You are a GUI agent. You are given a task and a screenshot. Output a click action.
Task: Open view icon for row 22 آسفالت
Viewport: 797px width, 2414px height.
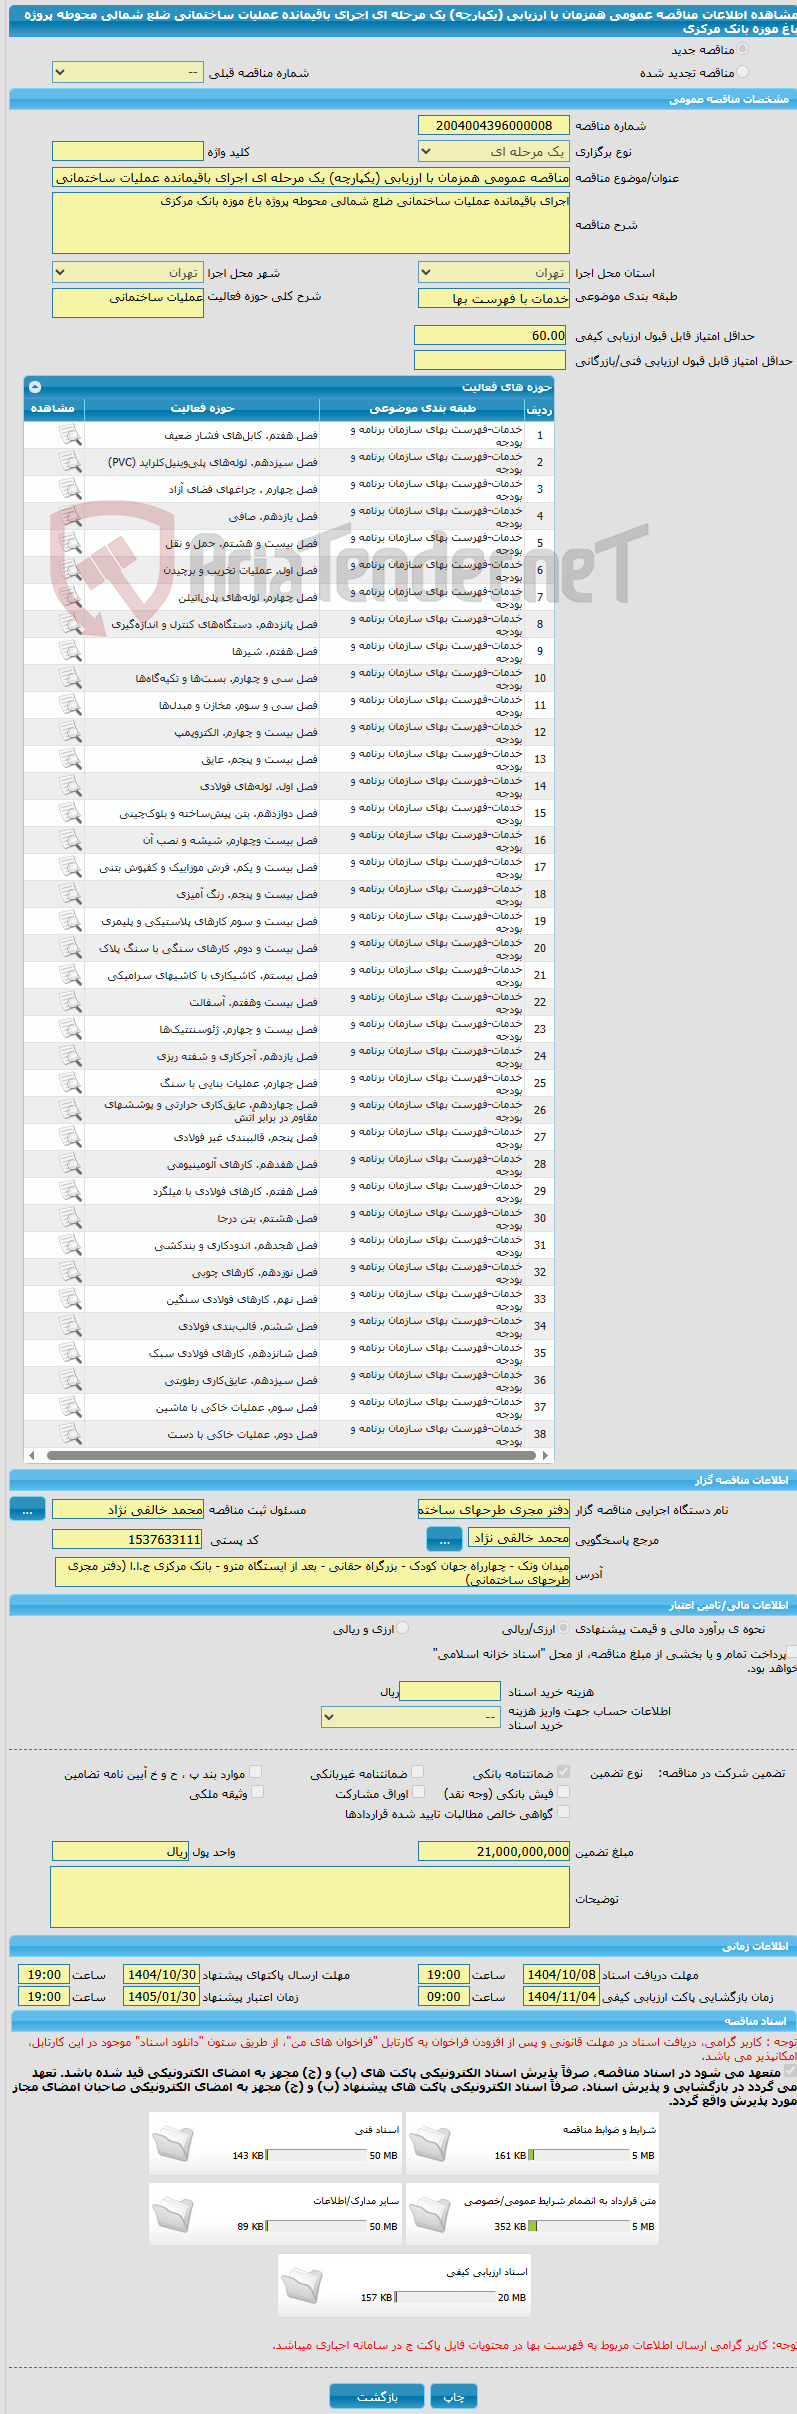coord(70,1002)
